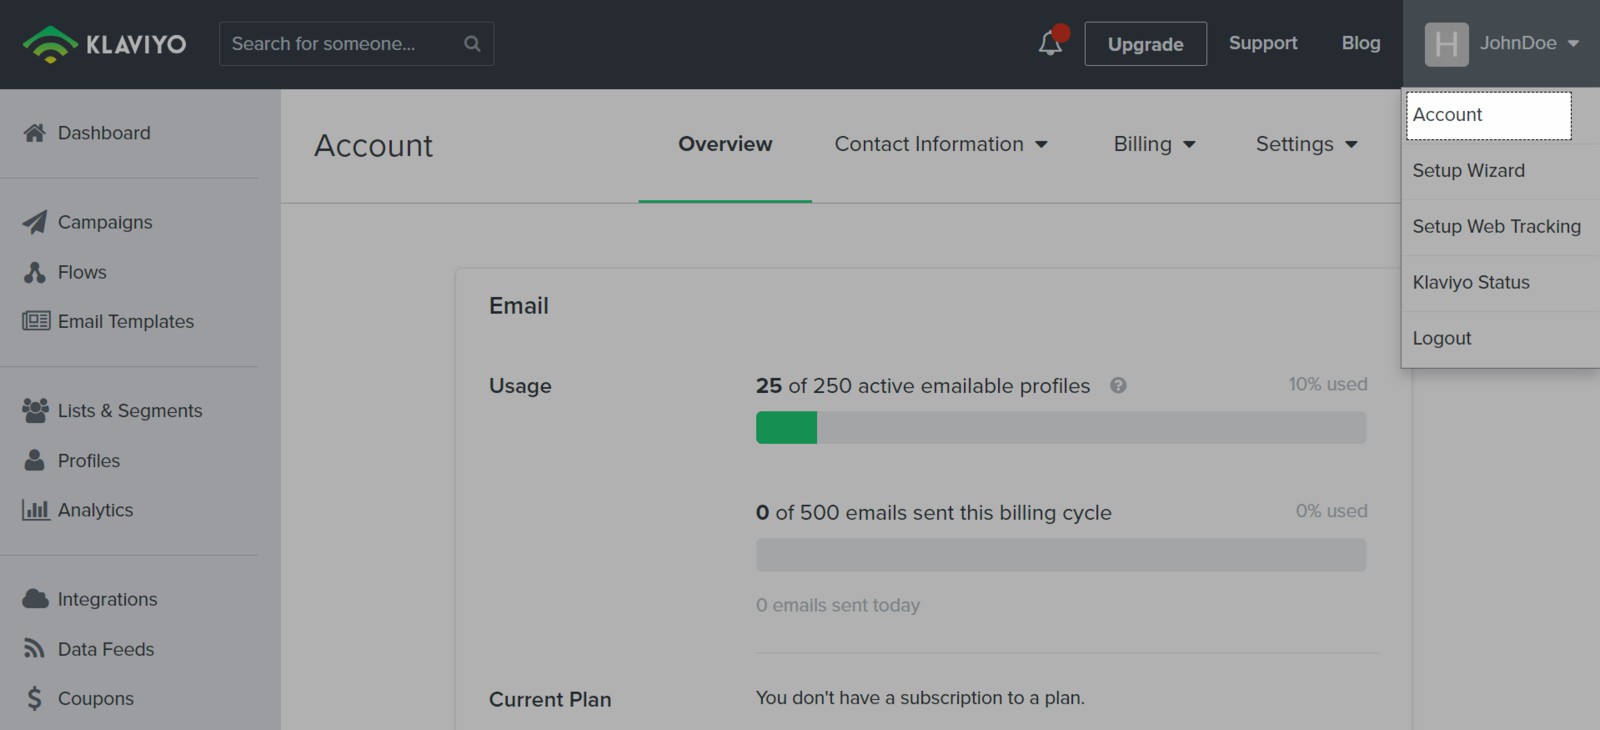Click the active emailable profiles progress bar

coord(1060,428)
